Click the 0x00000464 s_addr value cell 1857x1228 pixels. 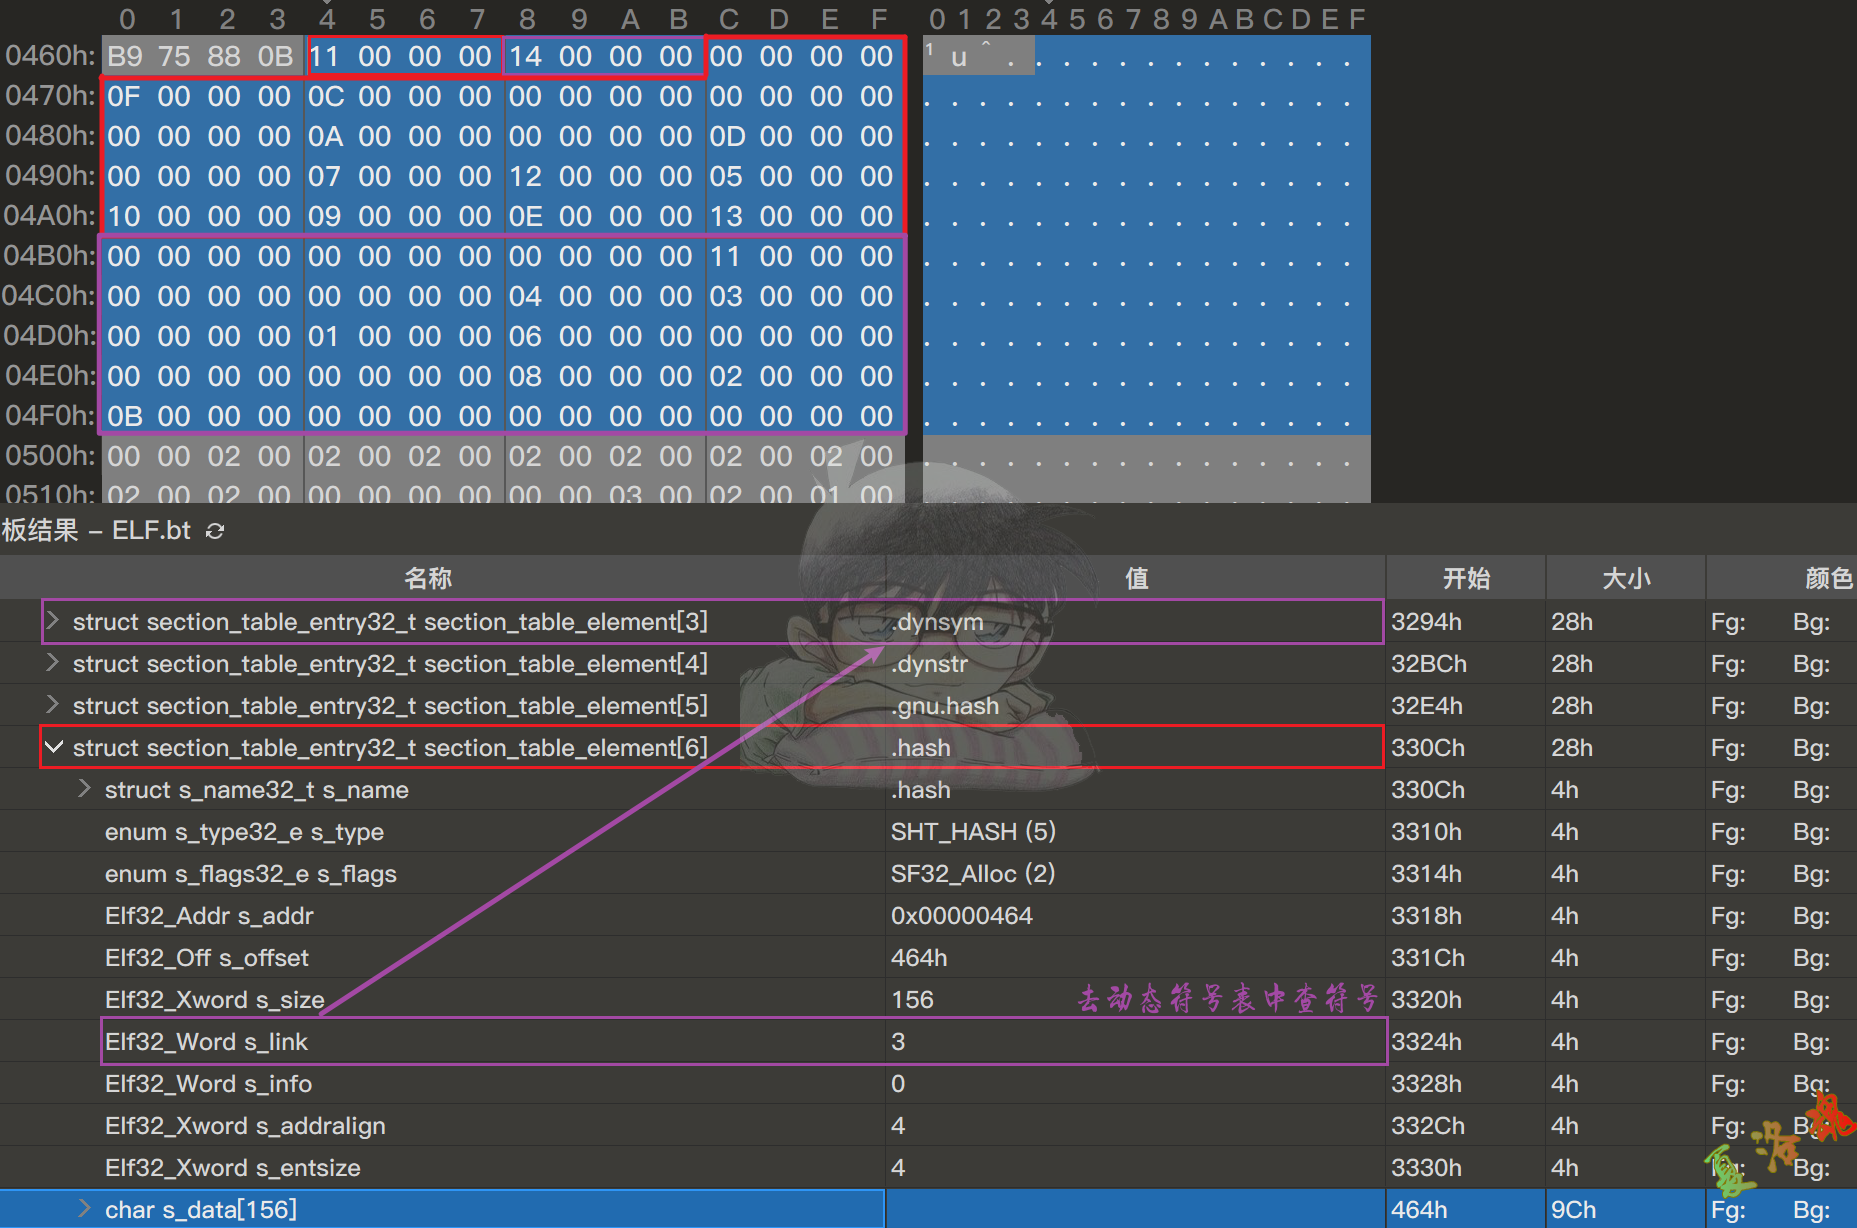(961, 916)
